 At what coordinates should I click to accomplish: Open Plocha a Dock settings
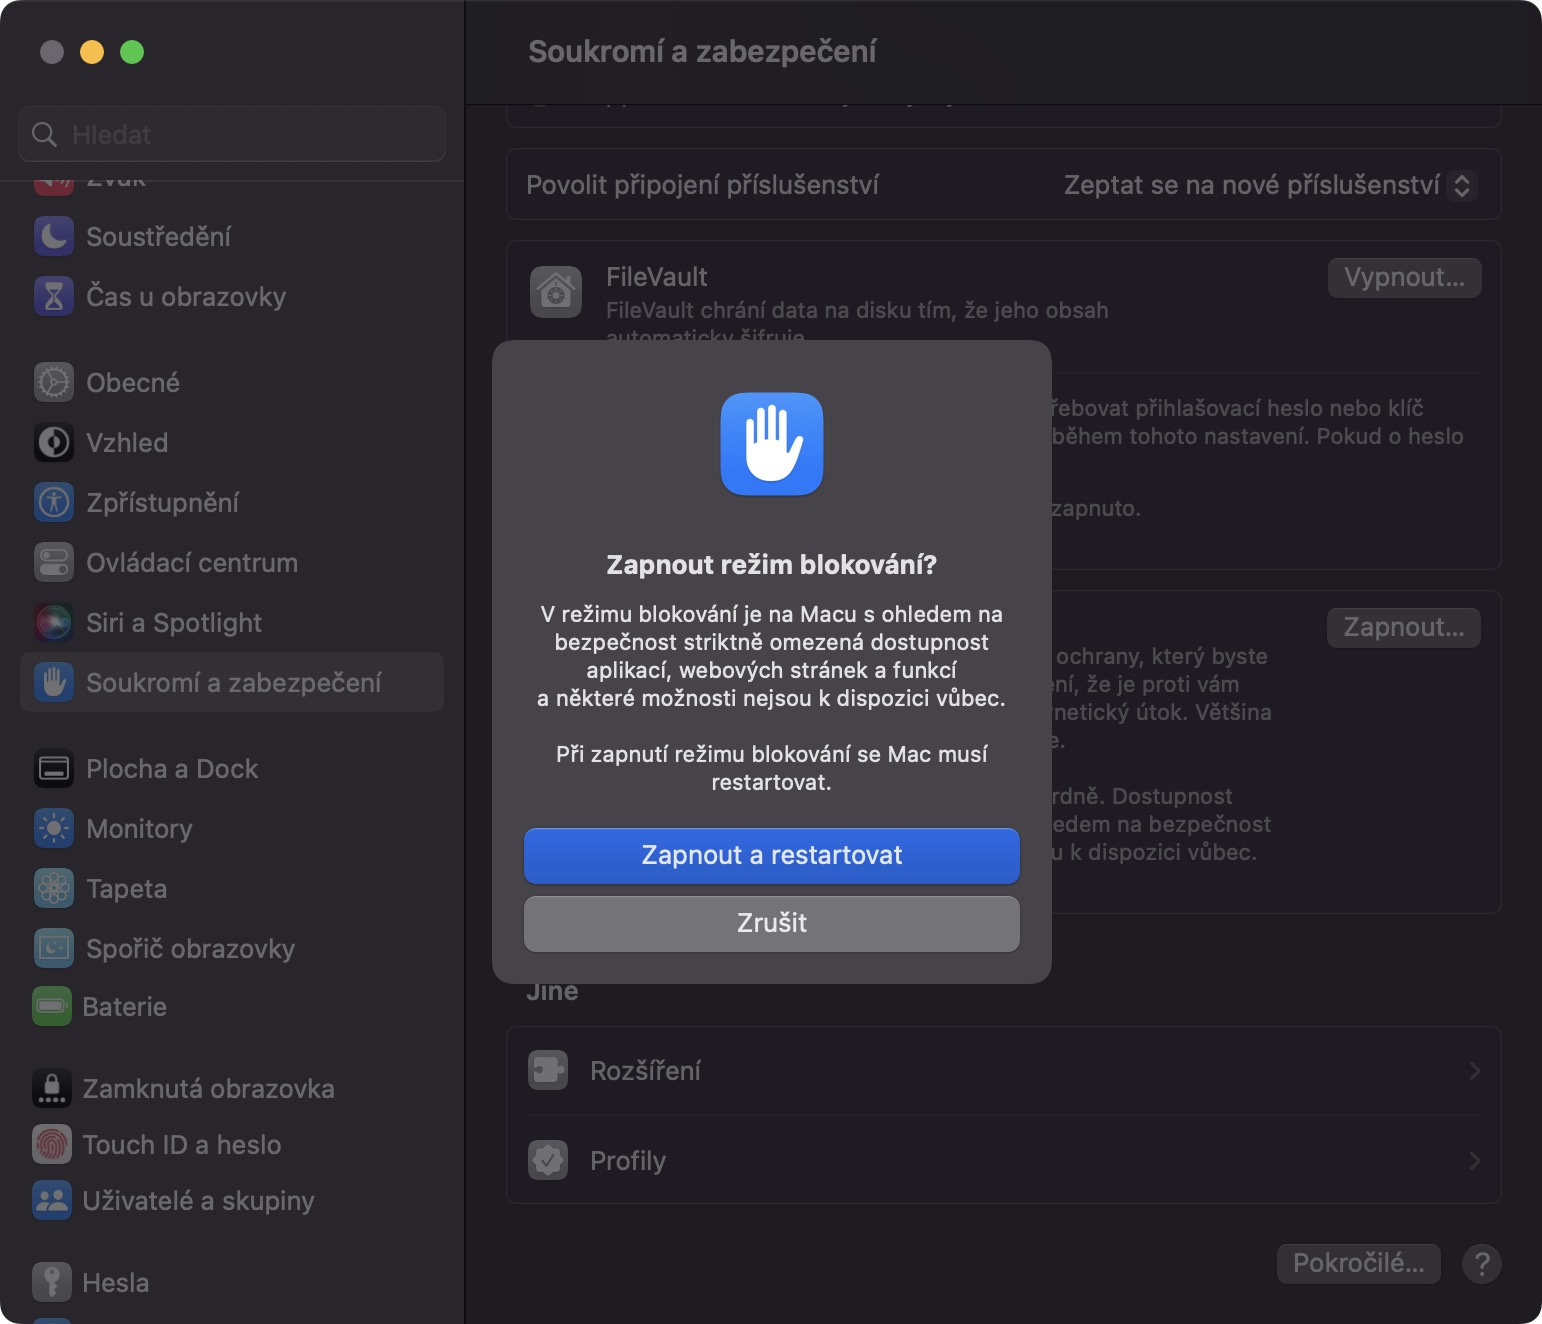click(172, 769)
